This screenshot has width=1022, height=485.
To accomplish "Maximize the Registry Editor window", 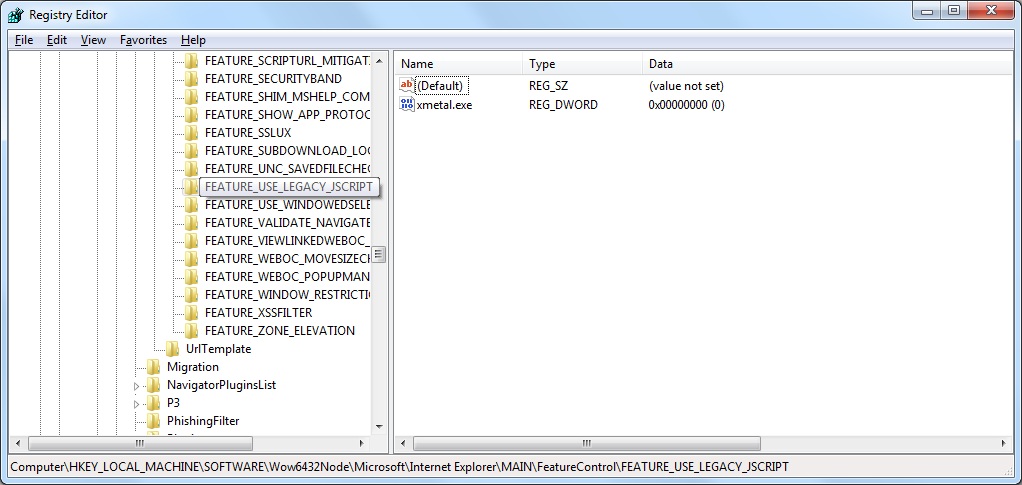I will [954, 10].
